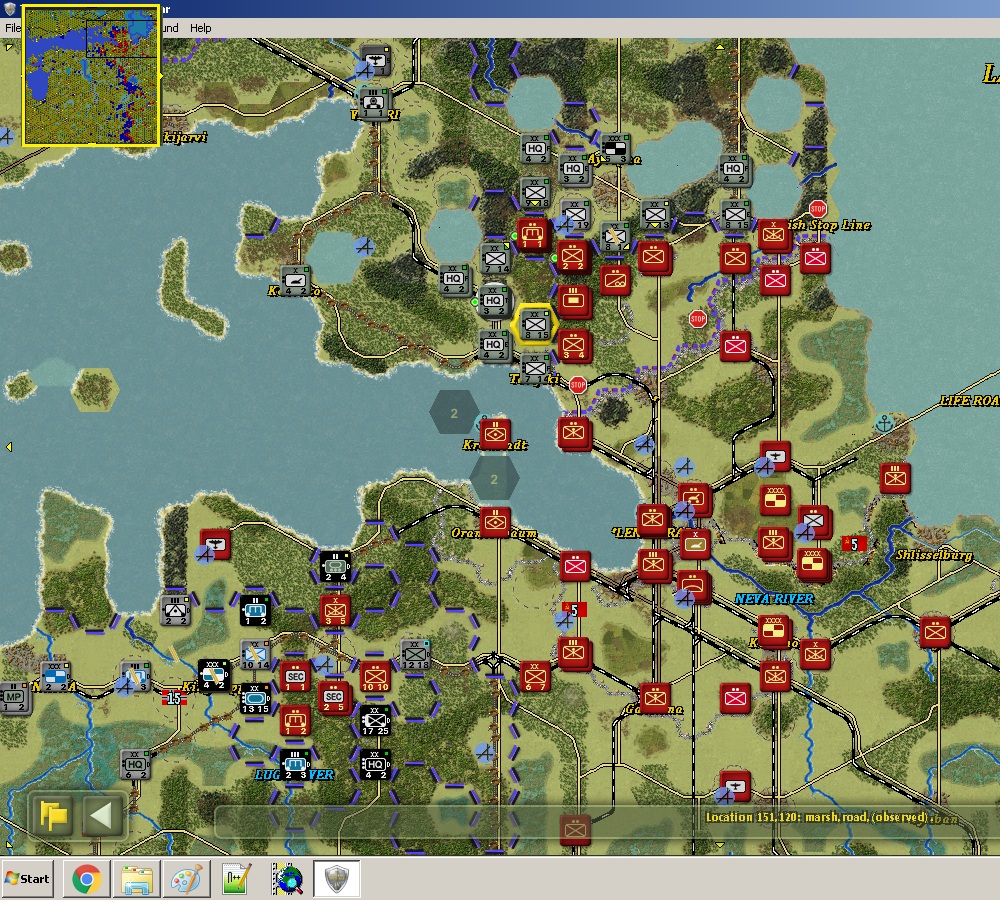1000x900 pixels.
Task: Select the red division unit marked 6 7
Action: coord(535,677)
